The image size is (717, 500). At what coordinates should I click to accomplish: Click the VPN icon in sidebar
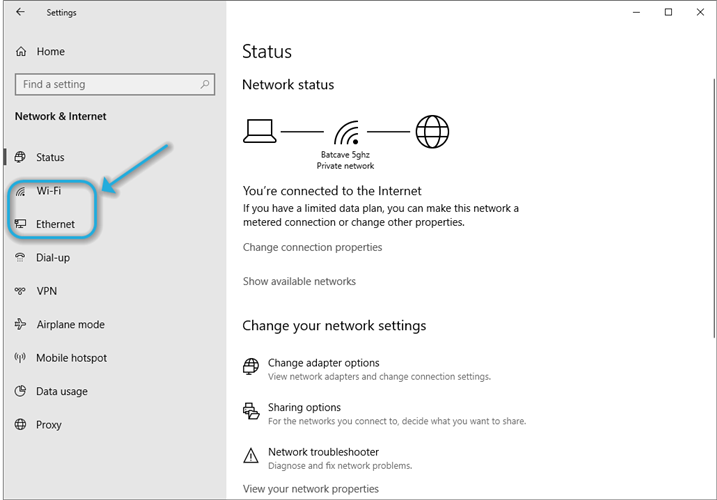[x=20, y=290]
